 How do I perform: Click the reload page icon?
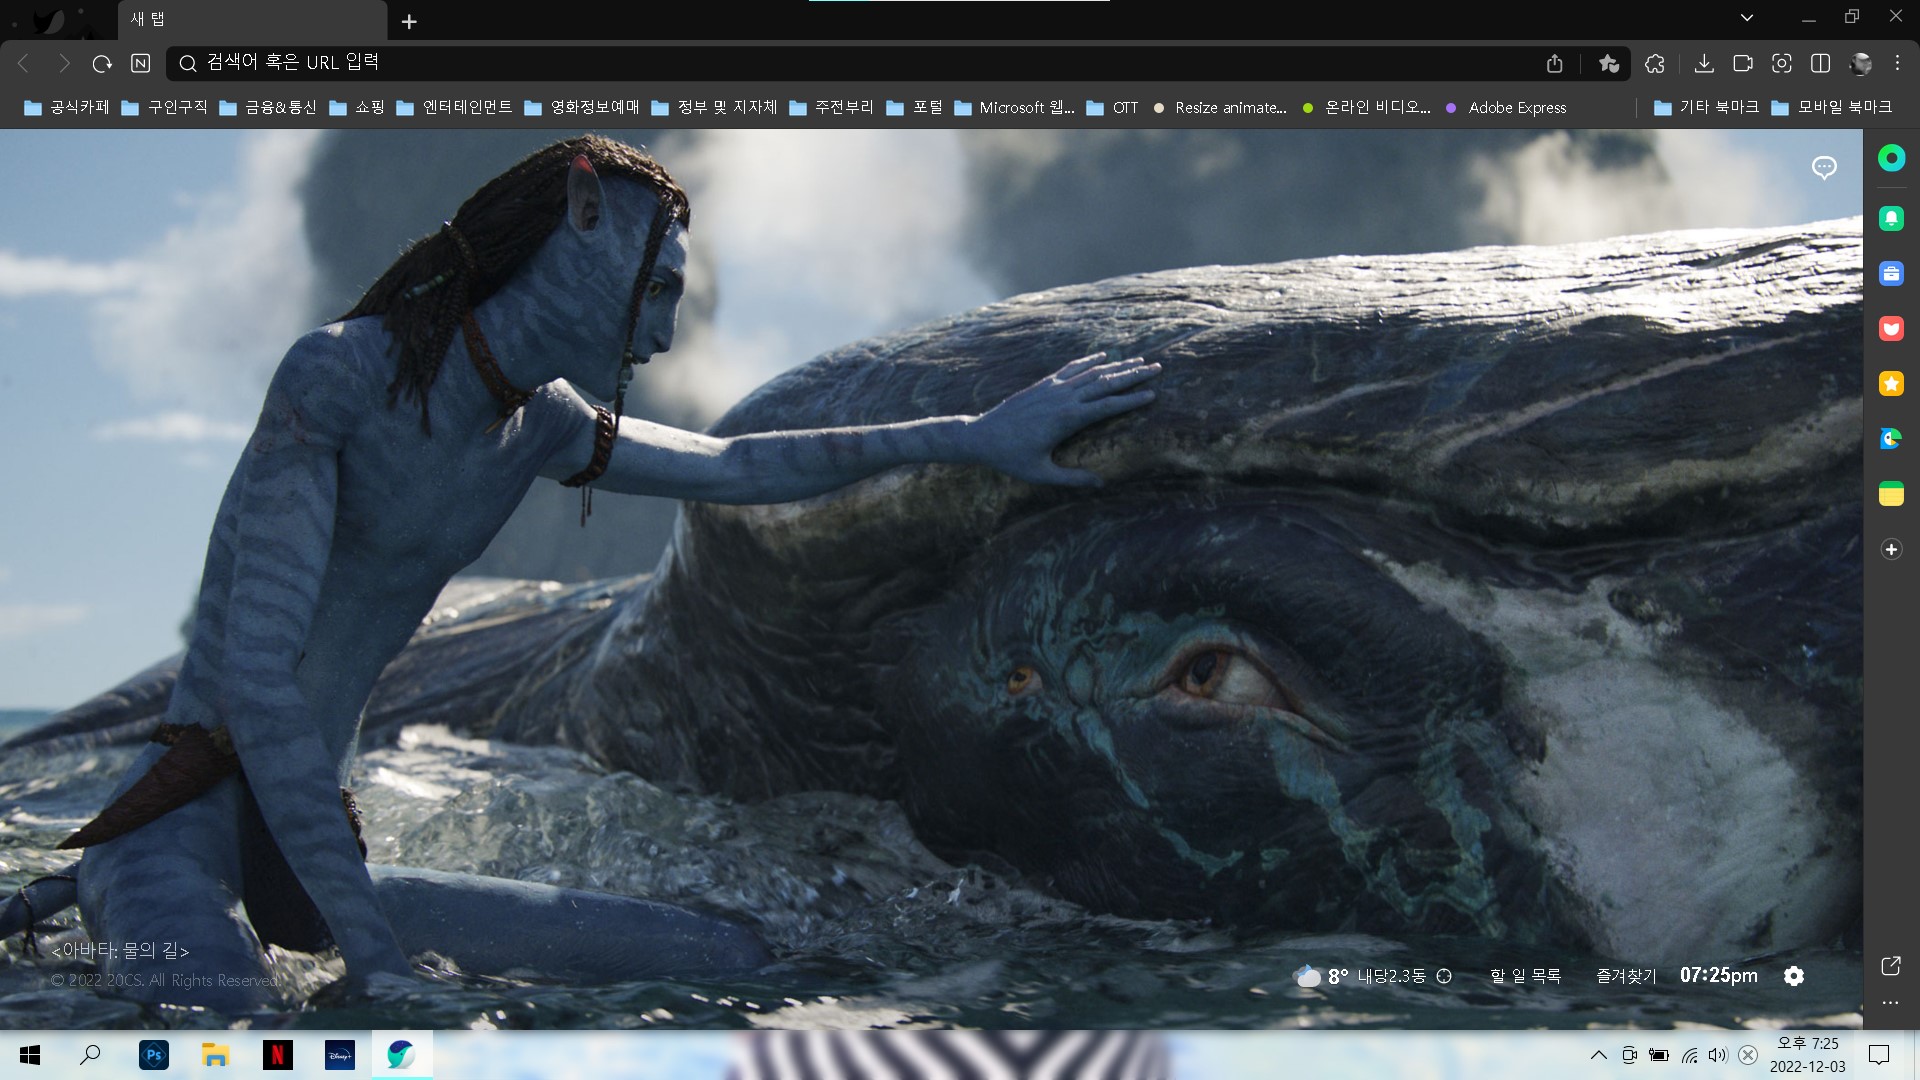pyautogui.click(x=102, y=63)
